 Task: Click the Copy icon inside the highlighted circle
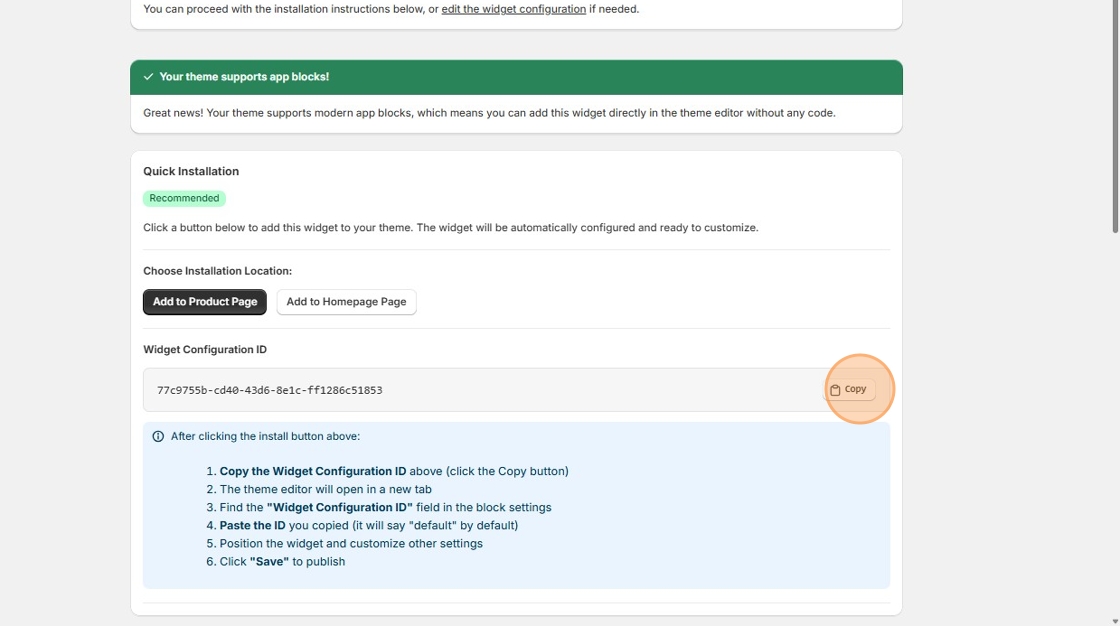pyautogui.click(x=836, y=389)
